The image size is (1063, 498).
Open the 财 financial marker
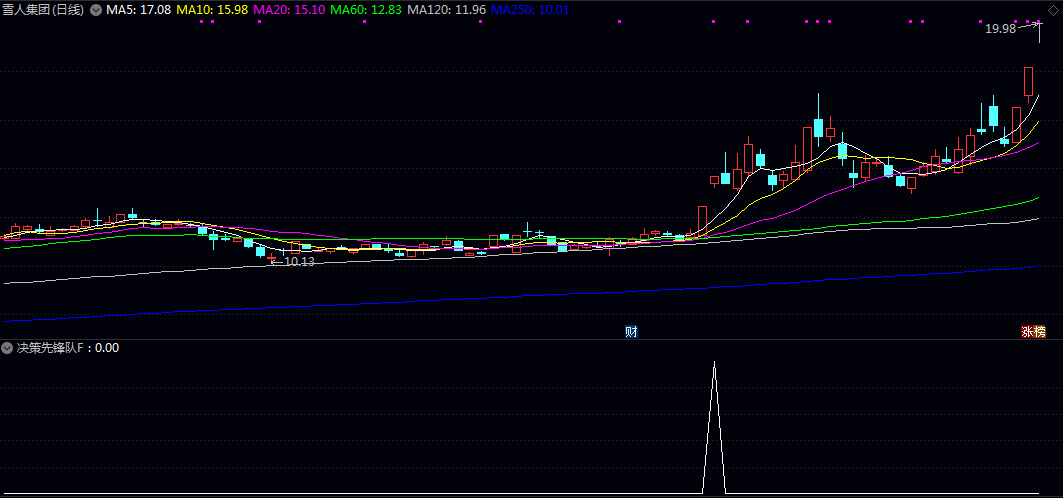click(x=631, y=331)
